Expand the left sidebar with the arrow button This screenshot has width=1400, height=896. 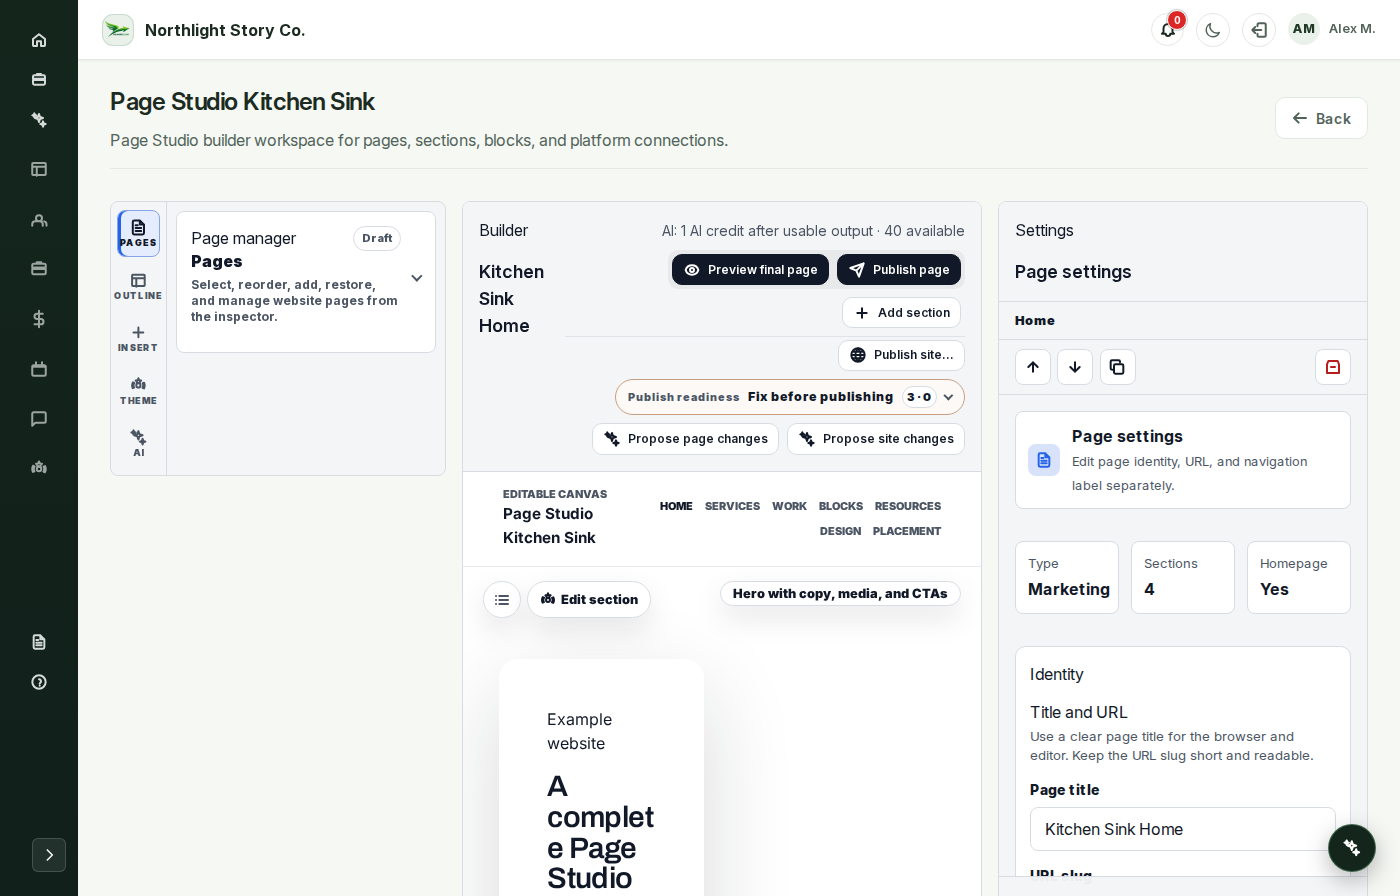(49, 855)
